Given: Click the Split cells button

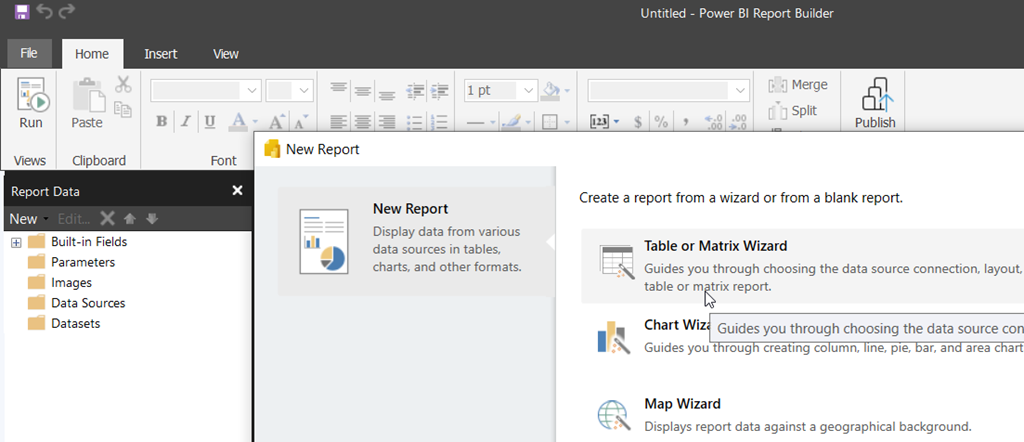Looking at the screenshot, I should tap(792, 111).
